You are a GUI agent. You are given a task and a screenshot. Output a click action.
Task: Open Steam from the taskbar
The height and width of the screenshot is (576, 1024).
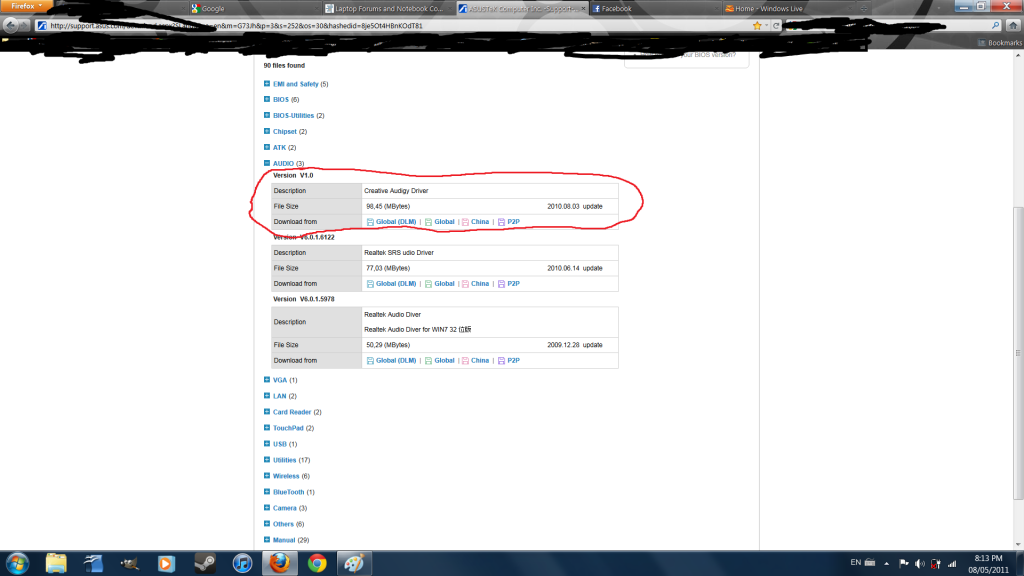tap(204, 563)
